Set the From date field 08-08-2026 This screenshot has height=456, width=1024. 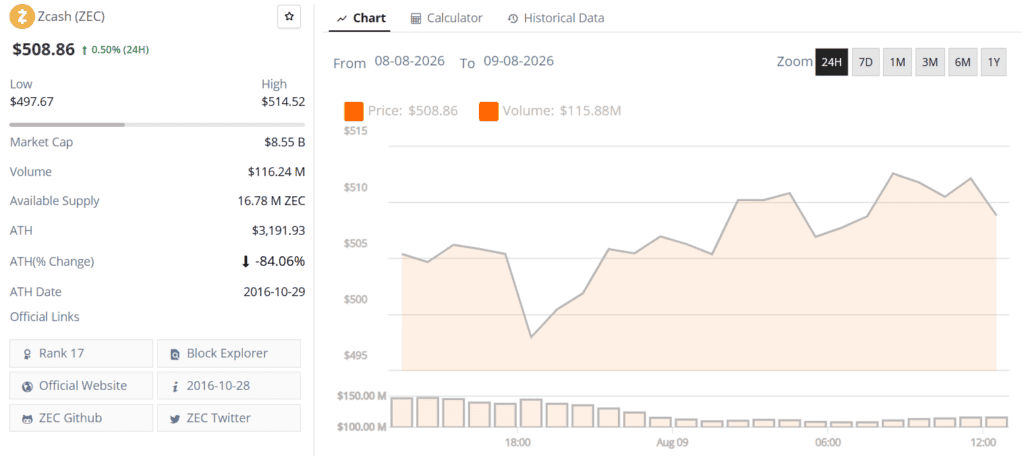coord(409,61)
